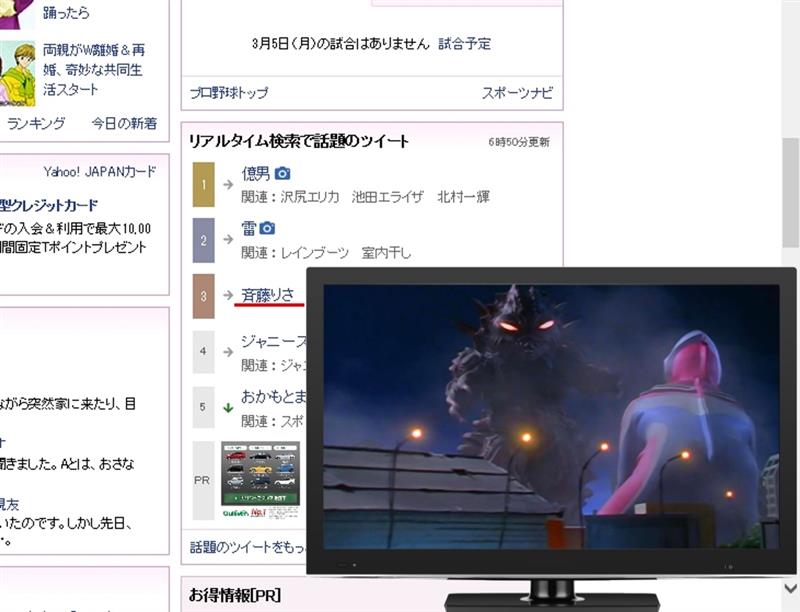
Task: Click the の入会＆利用で最大10,00 text
Action: click(x=76, y=228)
